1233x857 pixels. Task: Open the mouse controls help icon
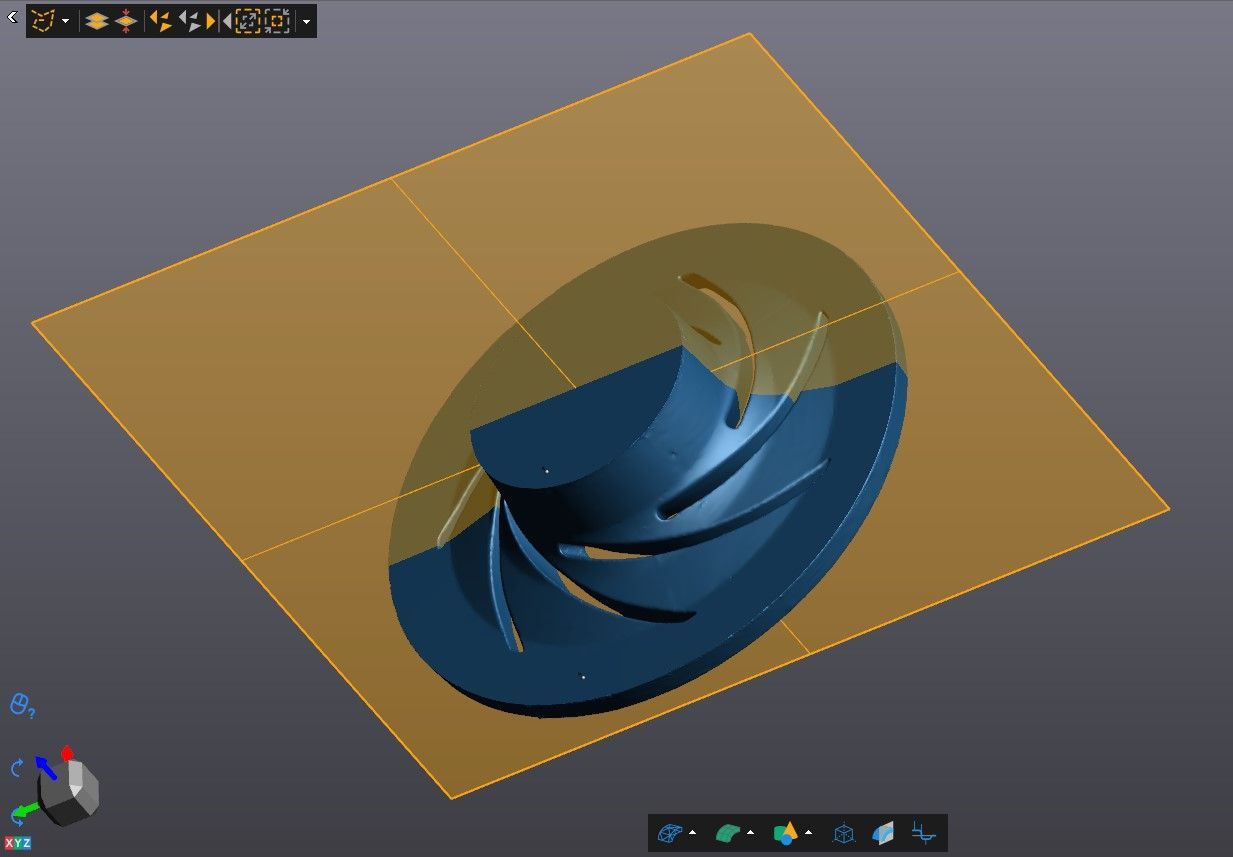[x=22, y=705]
